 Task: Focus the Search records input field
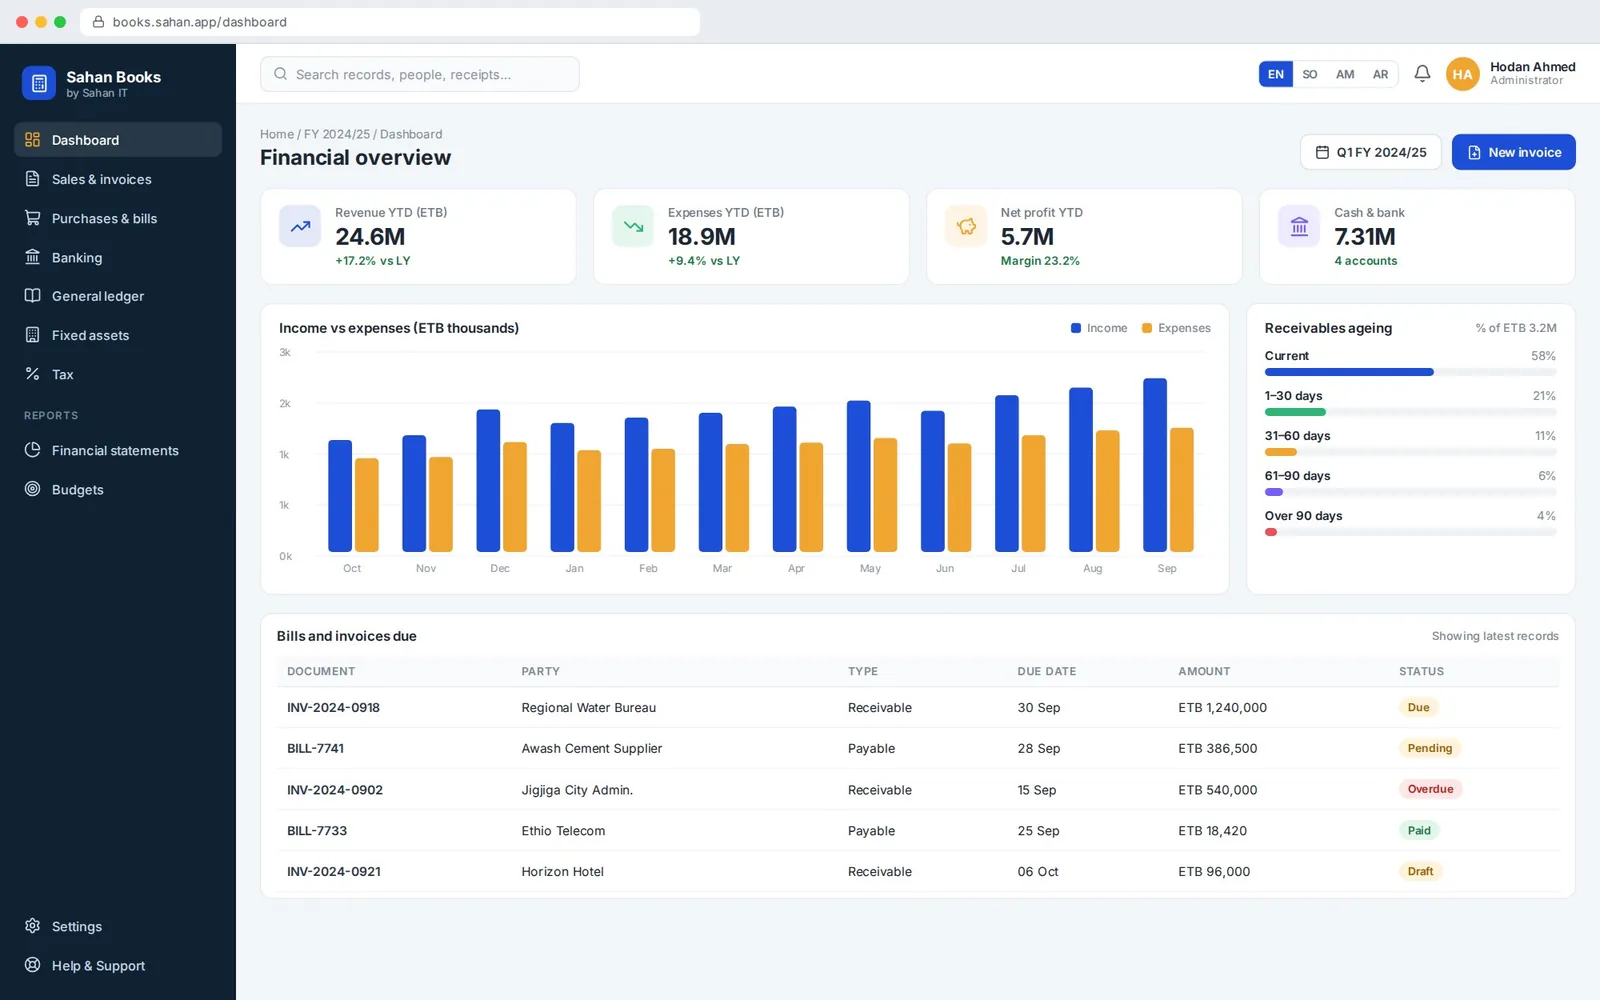pyautogui.click(x=420, y=74)
